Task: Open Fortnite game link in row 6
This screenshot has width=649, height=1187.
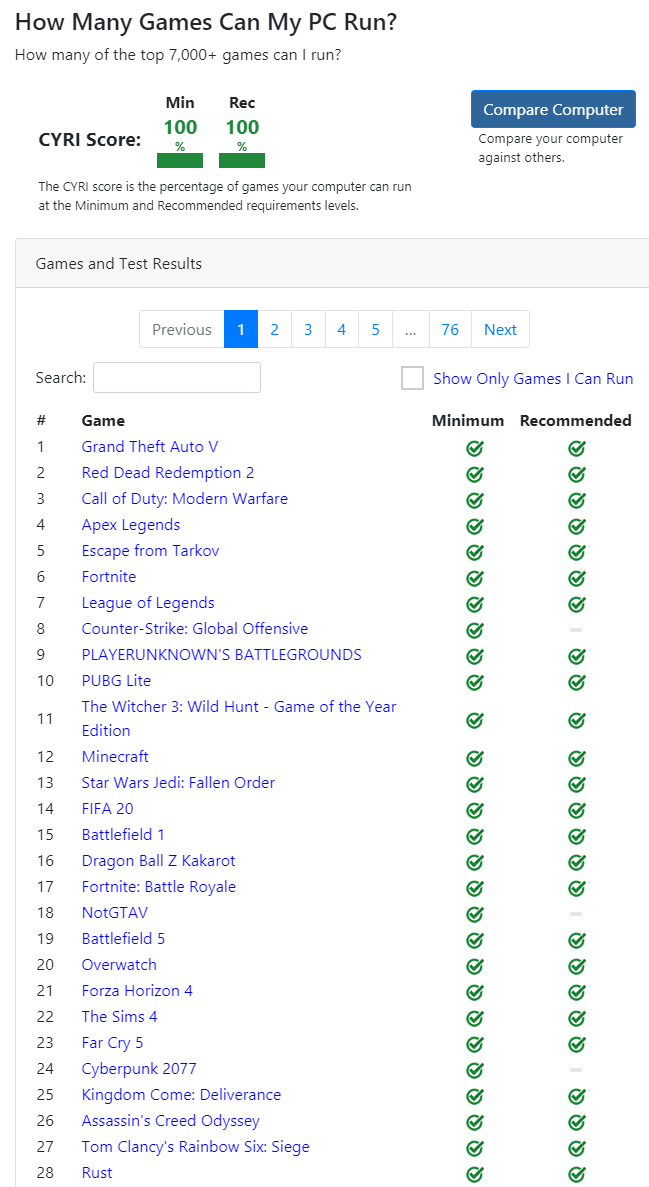Action: tap(109, 577)
